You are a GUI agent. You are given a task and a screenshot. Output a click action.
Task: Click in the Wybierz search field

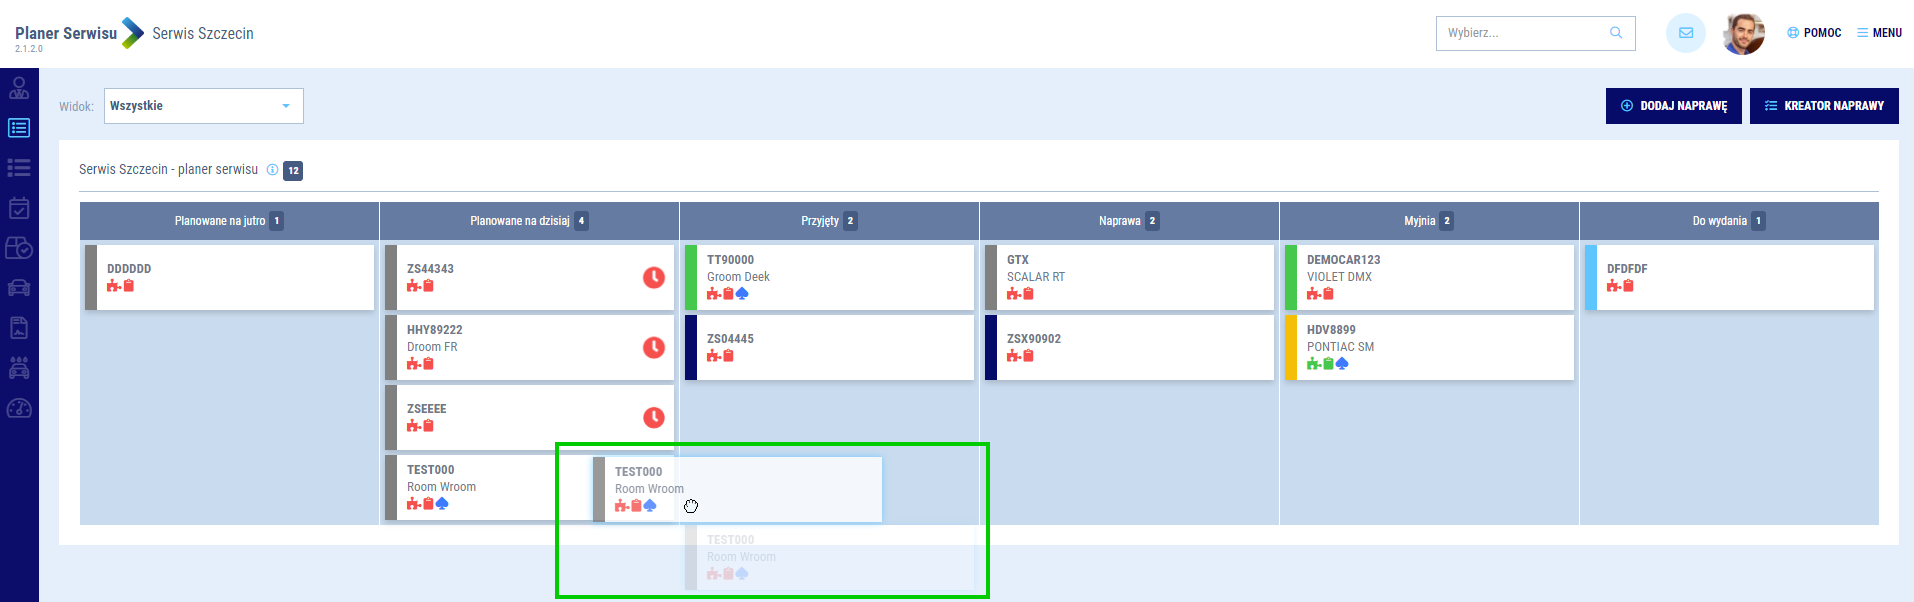(x=1520, y=33)
